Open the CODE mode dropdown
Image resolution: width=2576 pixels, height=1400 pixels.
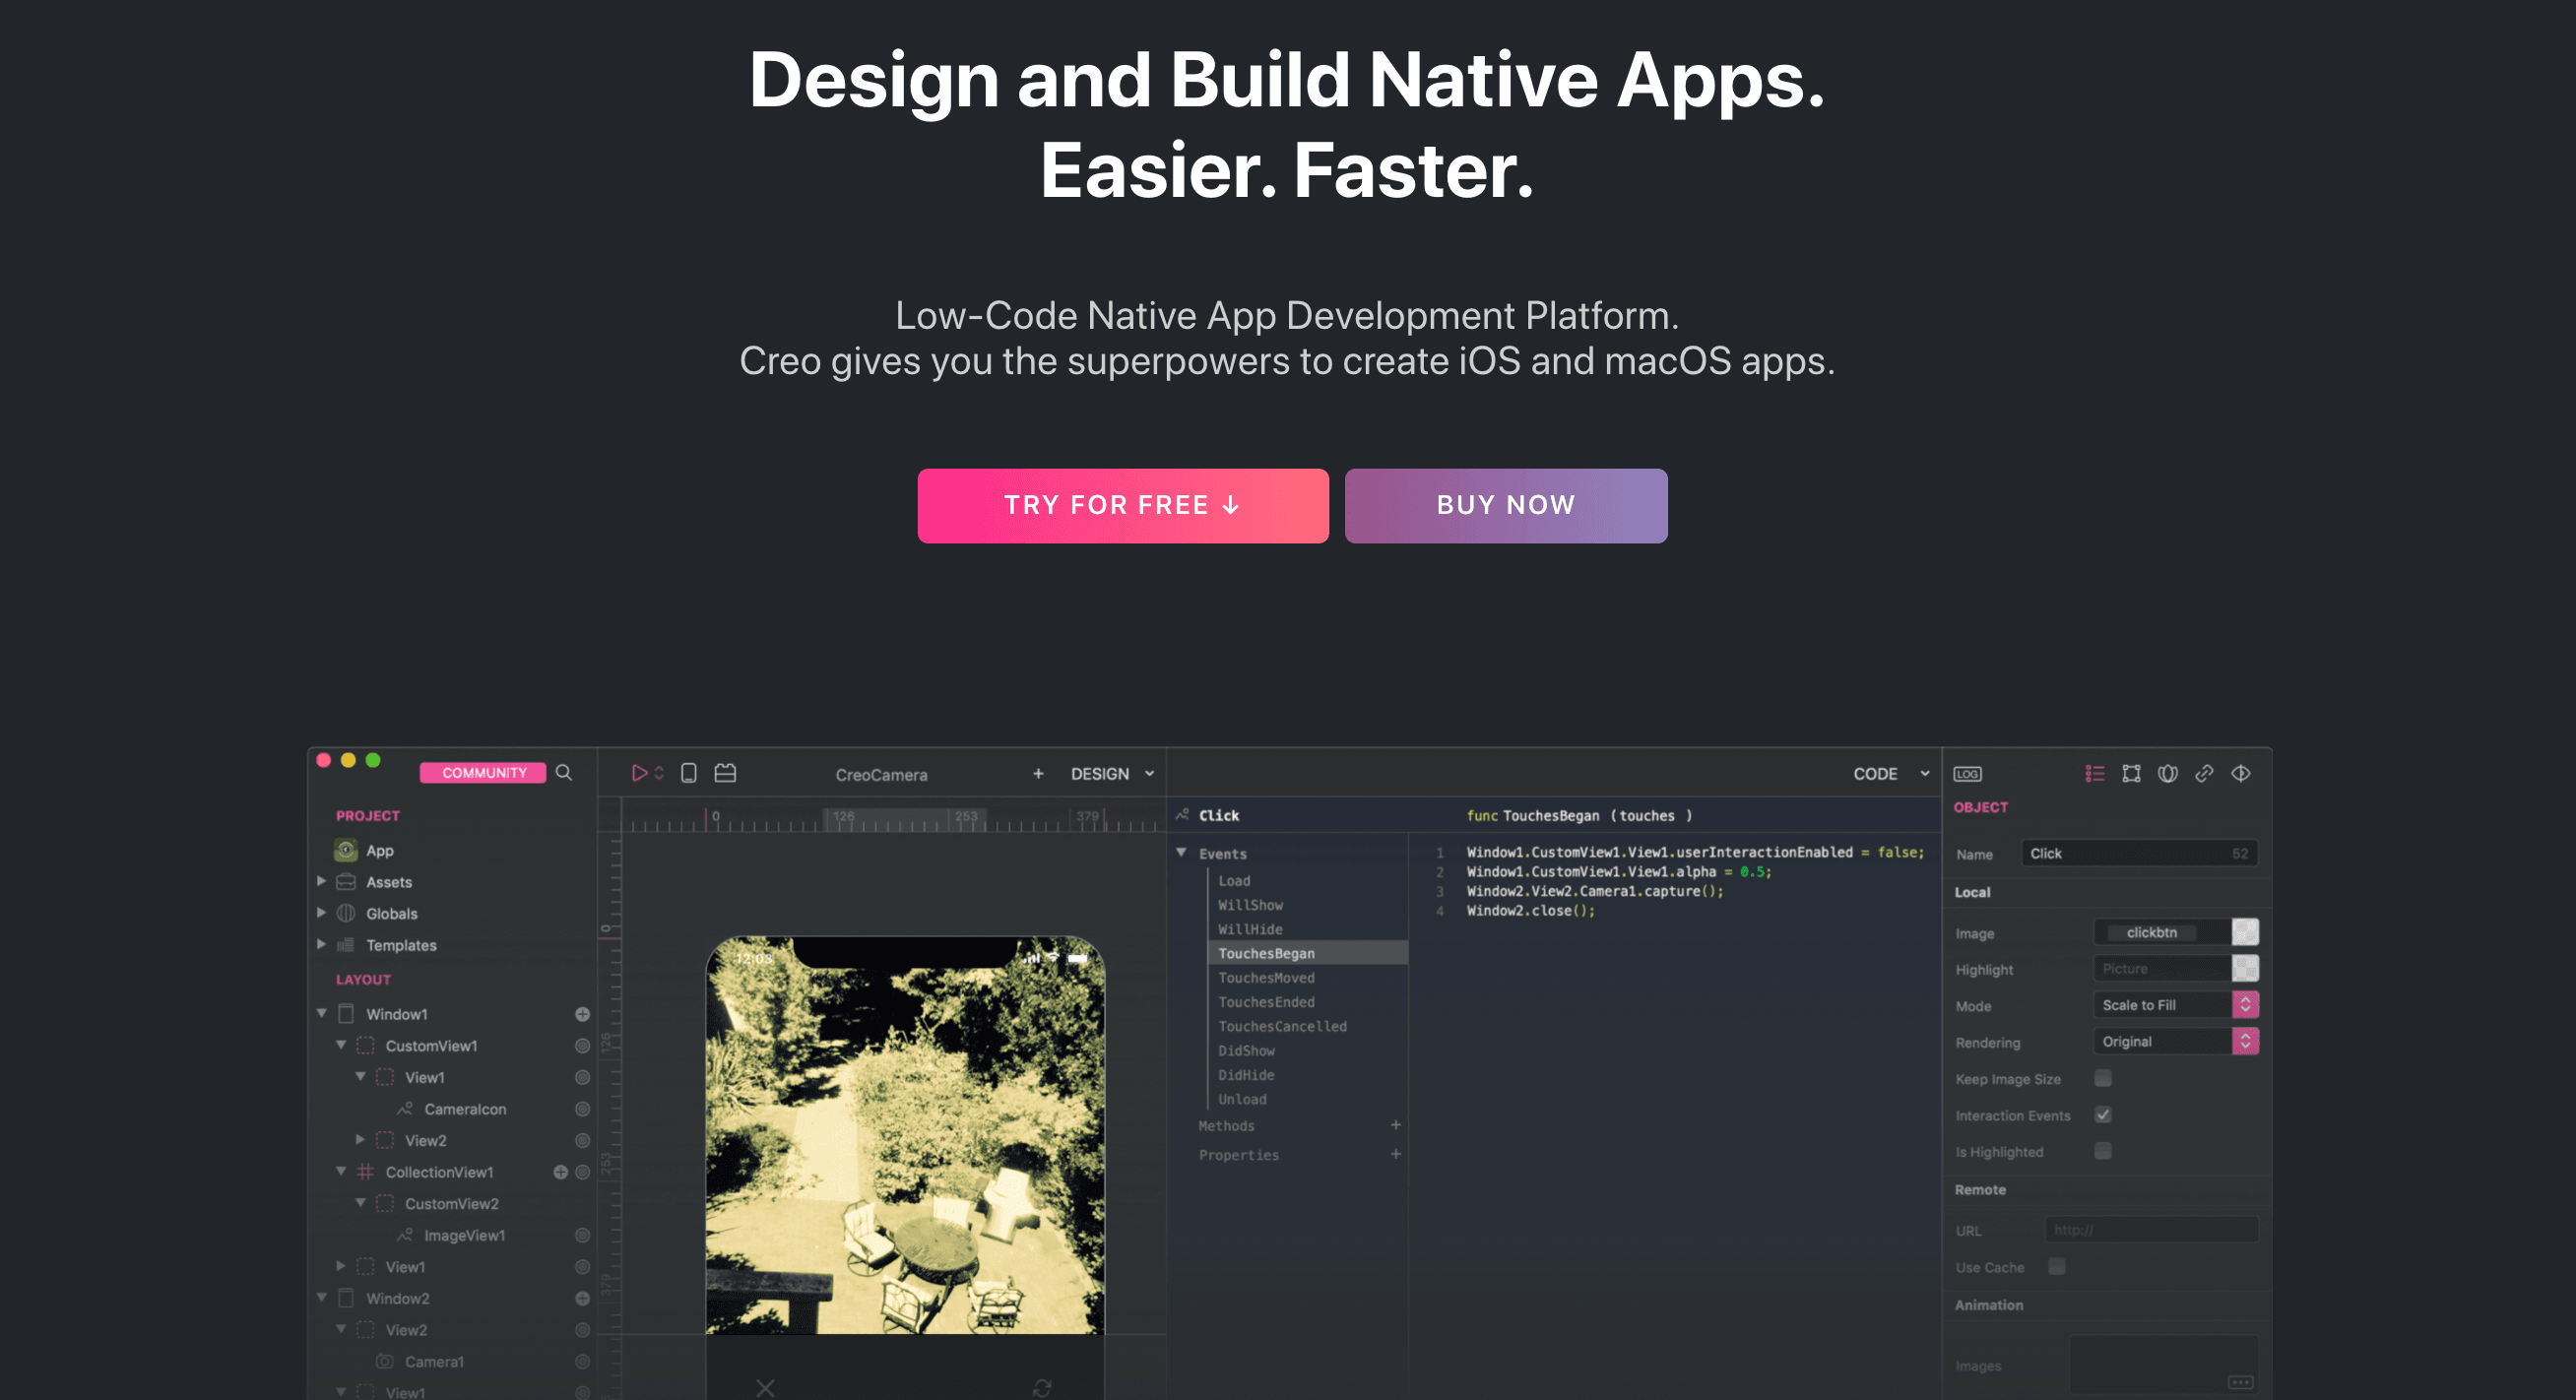point(1890,774)
